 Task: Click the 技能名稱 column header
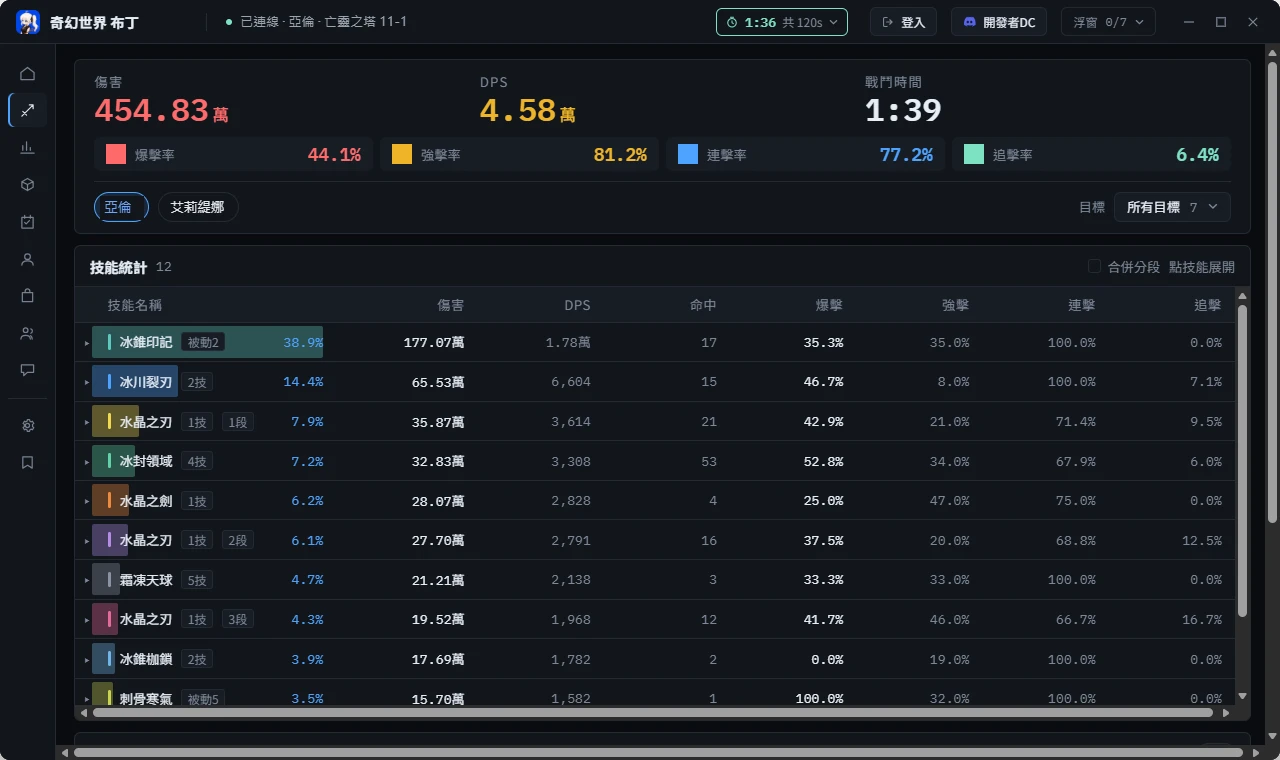(x=135, y=305)
